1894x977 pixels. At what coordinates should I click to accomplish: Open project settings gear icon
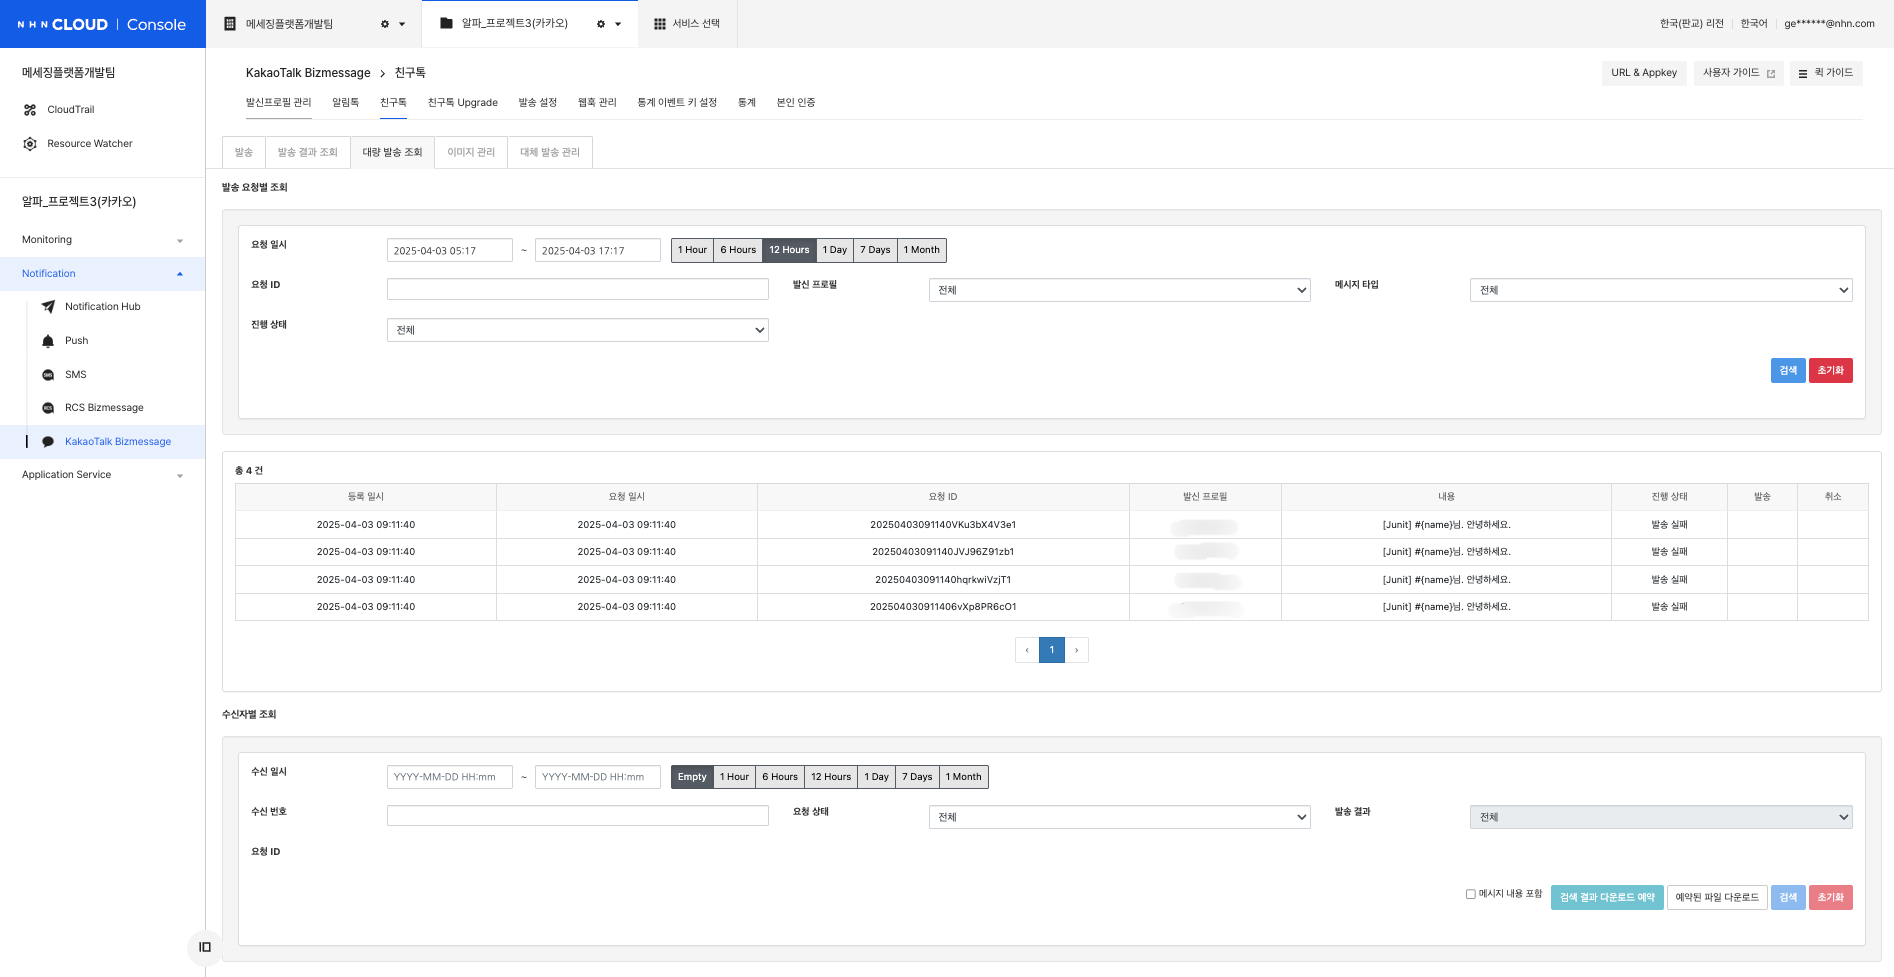tap(601, 24)
